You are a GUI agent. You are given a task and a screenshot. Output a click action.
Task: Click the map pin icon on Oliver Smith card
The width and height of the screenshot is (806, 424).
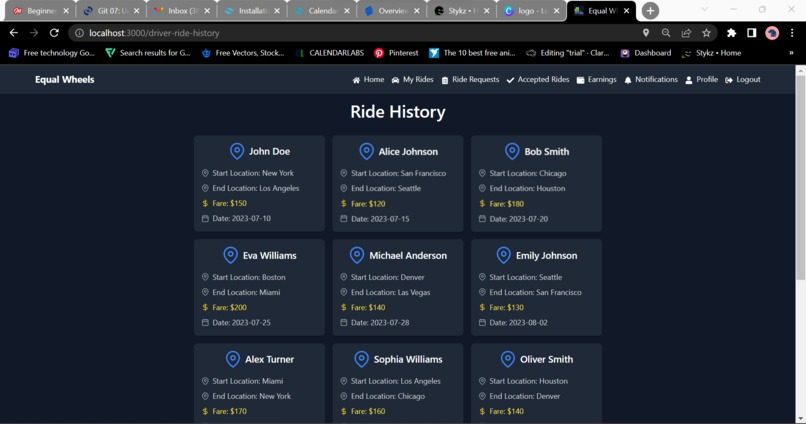(508, 359)
